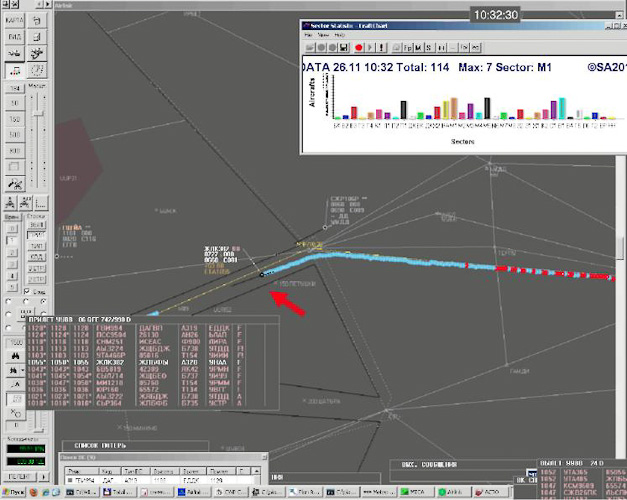Click the arrow button right of ПЕЛЕНГ
Screen dimensions: 627x500
[43, 476]
